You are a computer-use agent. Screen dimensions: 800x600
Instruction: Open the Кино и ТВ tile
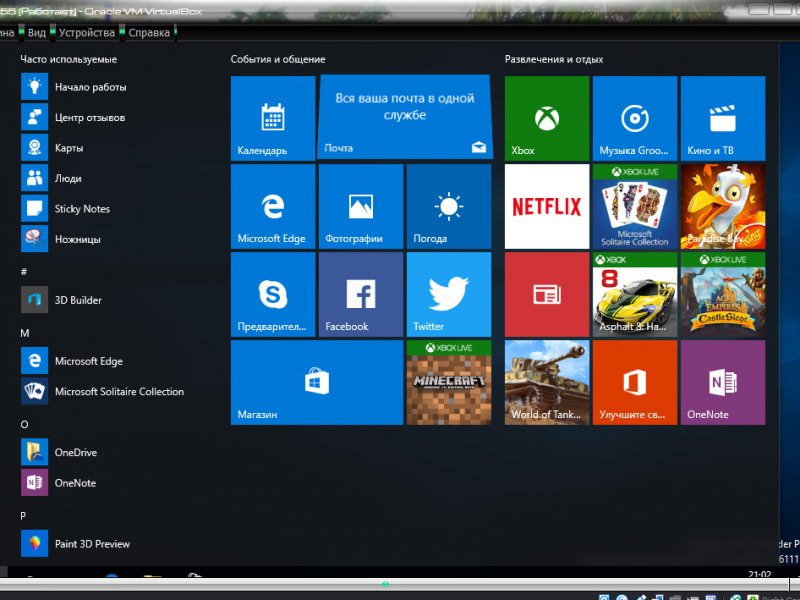pos(723,118)
